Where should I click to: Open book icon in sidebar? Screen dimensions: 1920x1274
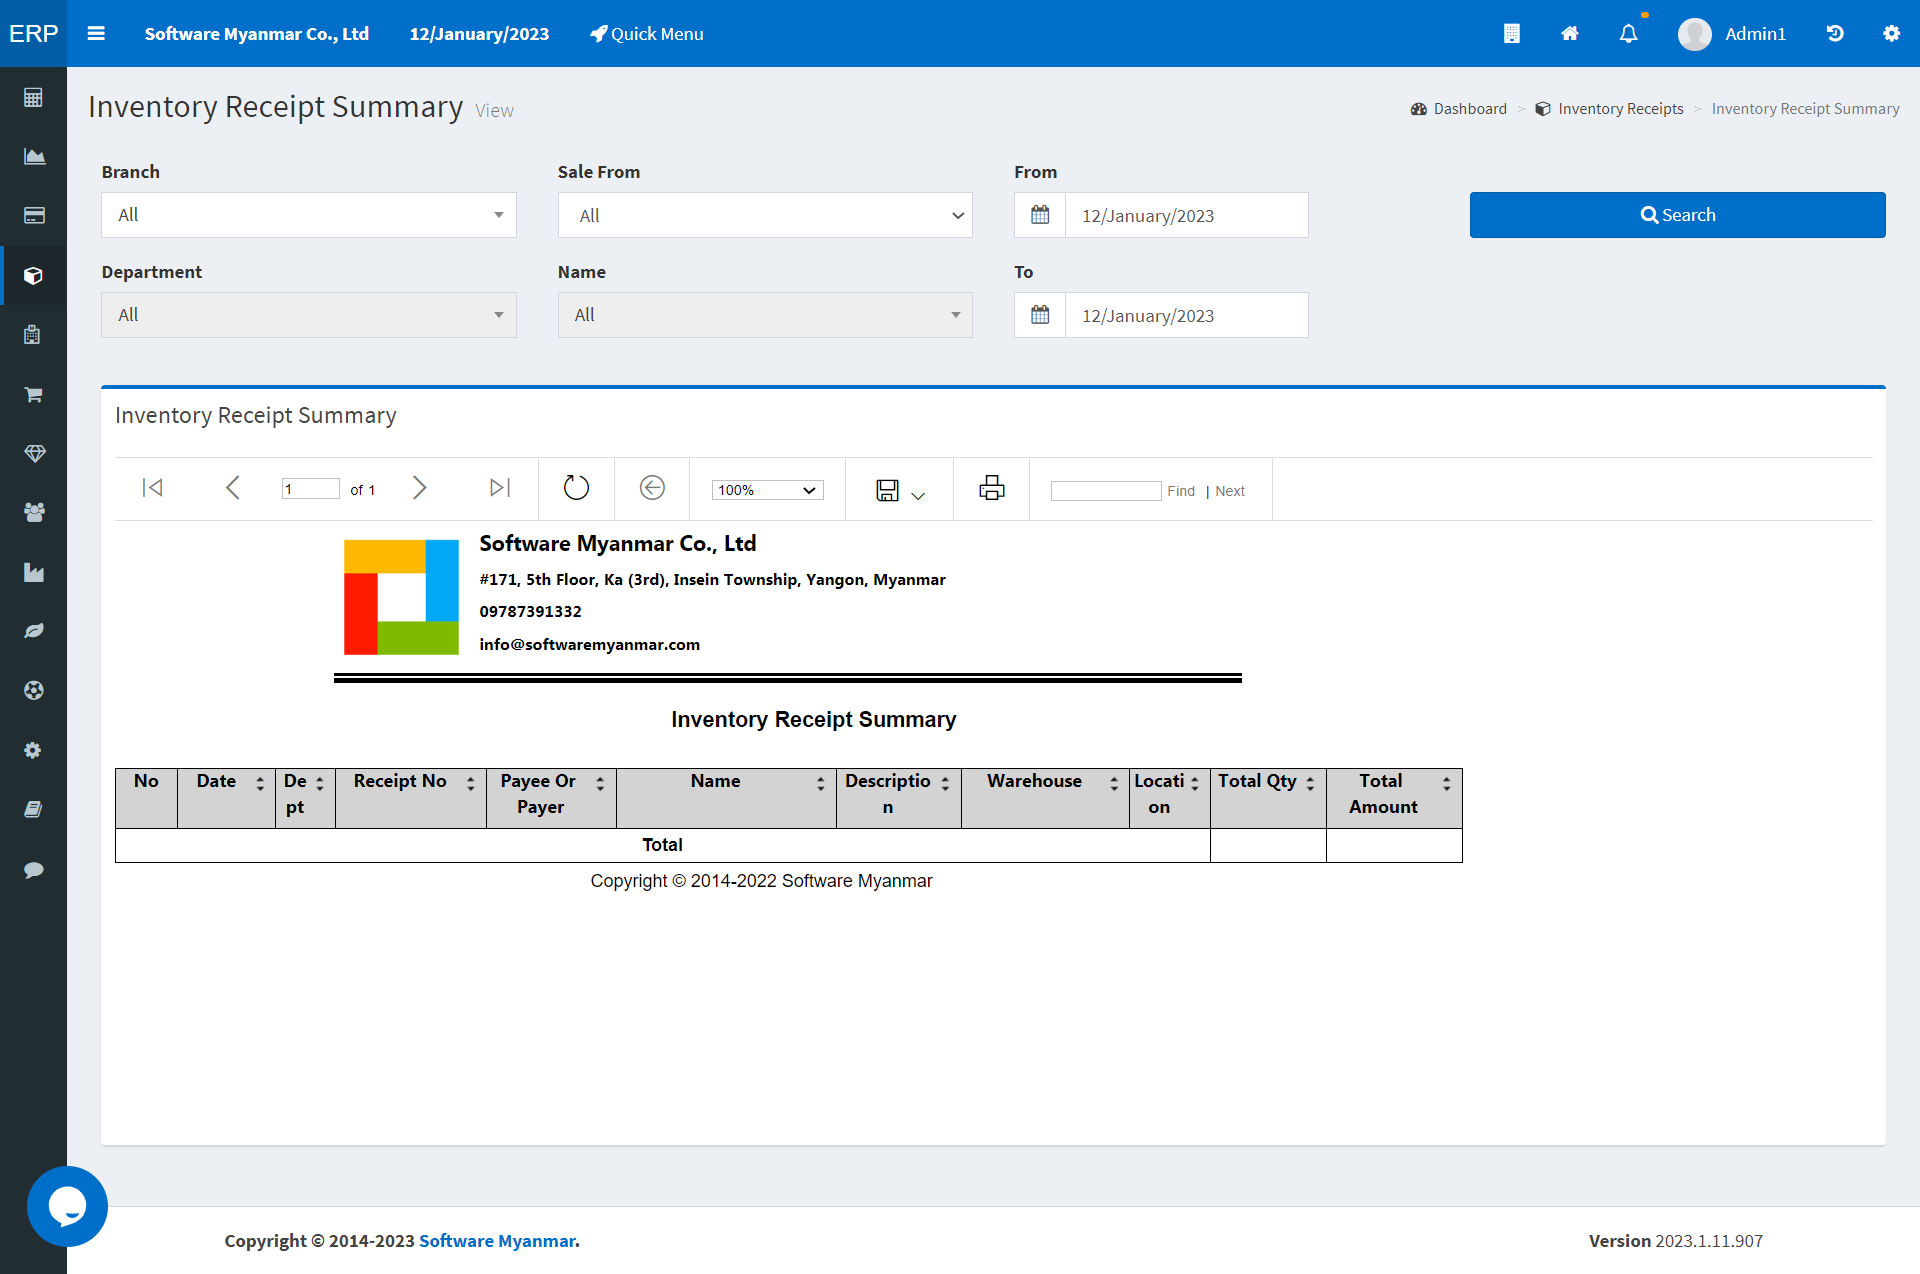tap(33, 809)
